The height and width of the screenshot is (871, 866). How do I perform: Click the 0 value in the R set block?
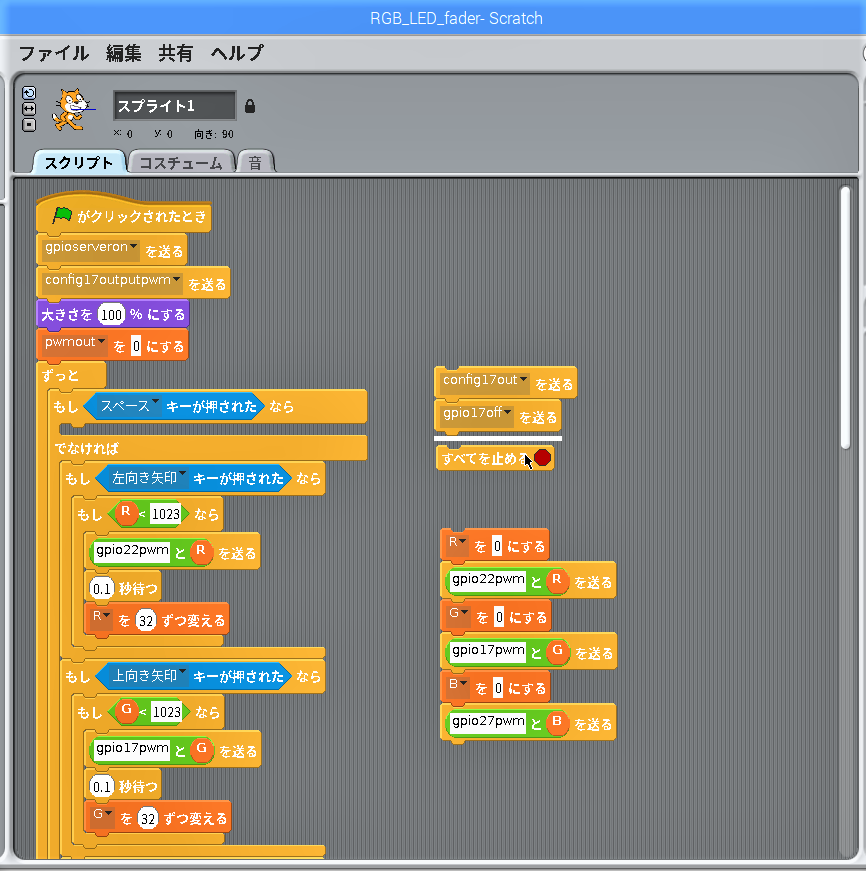tap(497, 547)
